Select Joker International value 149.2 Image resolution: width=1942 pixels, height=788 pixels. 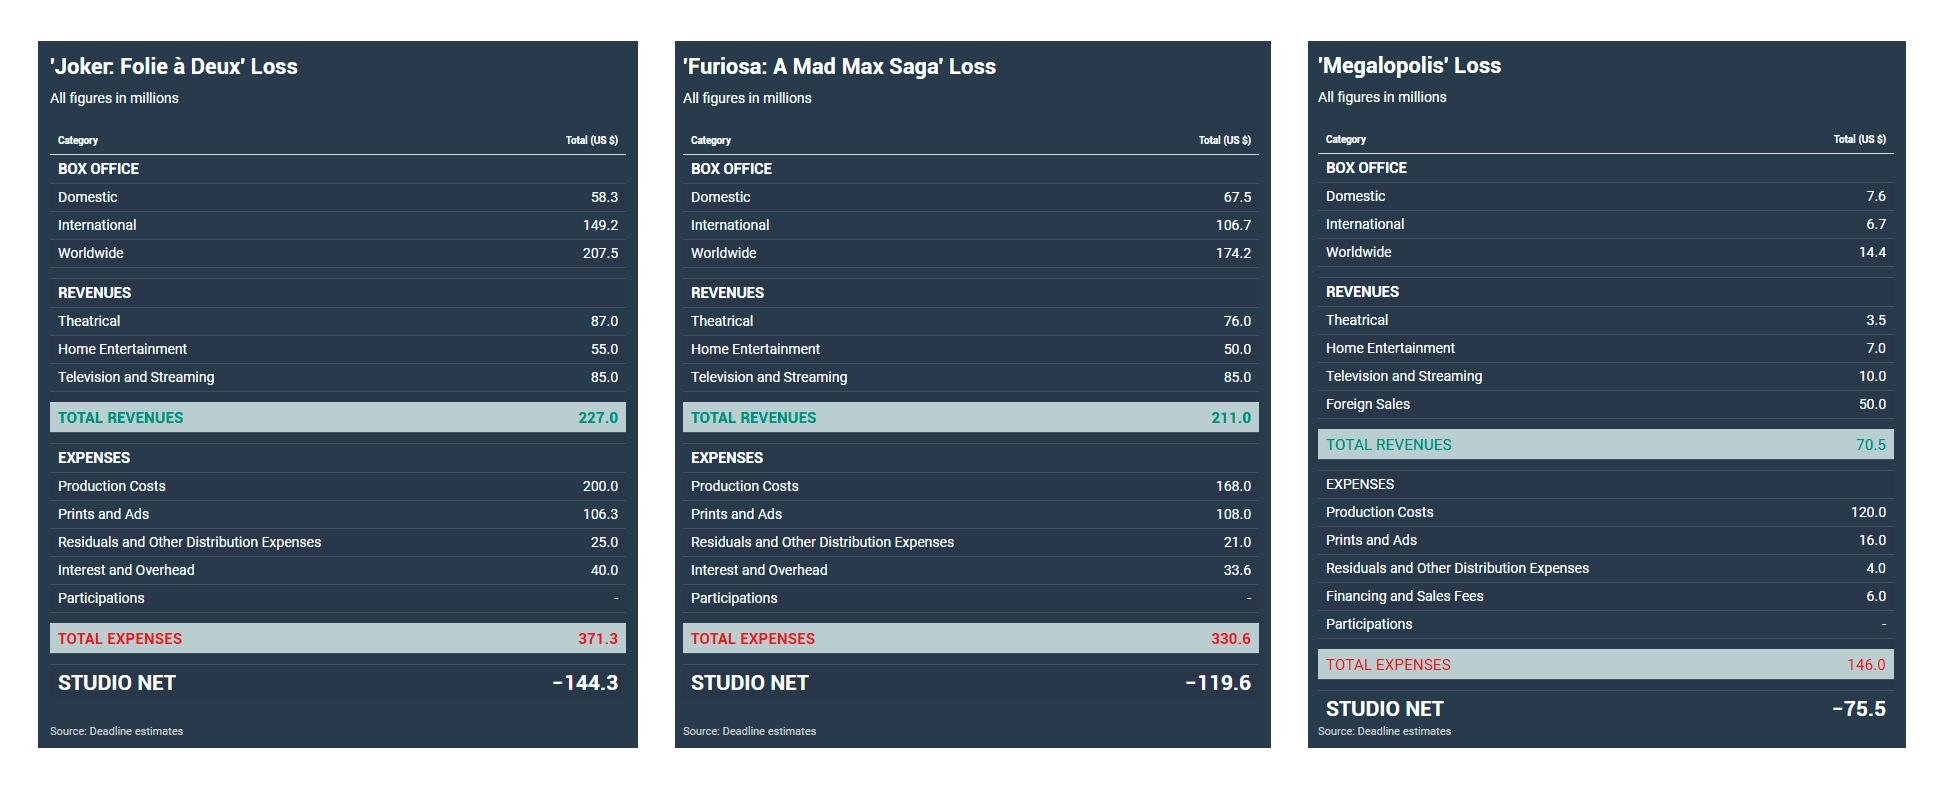(600, 225)
